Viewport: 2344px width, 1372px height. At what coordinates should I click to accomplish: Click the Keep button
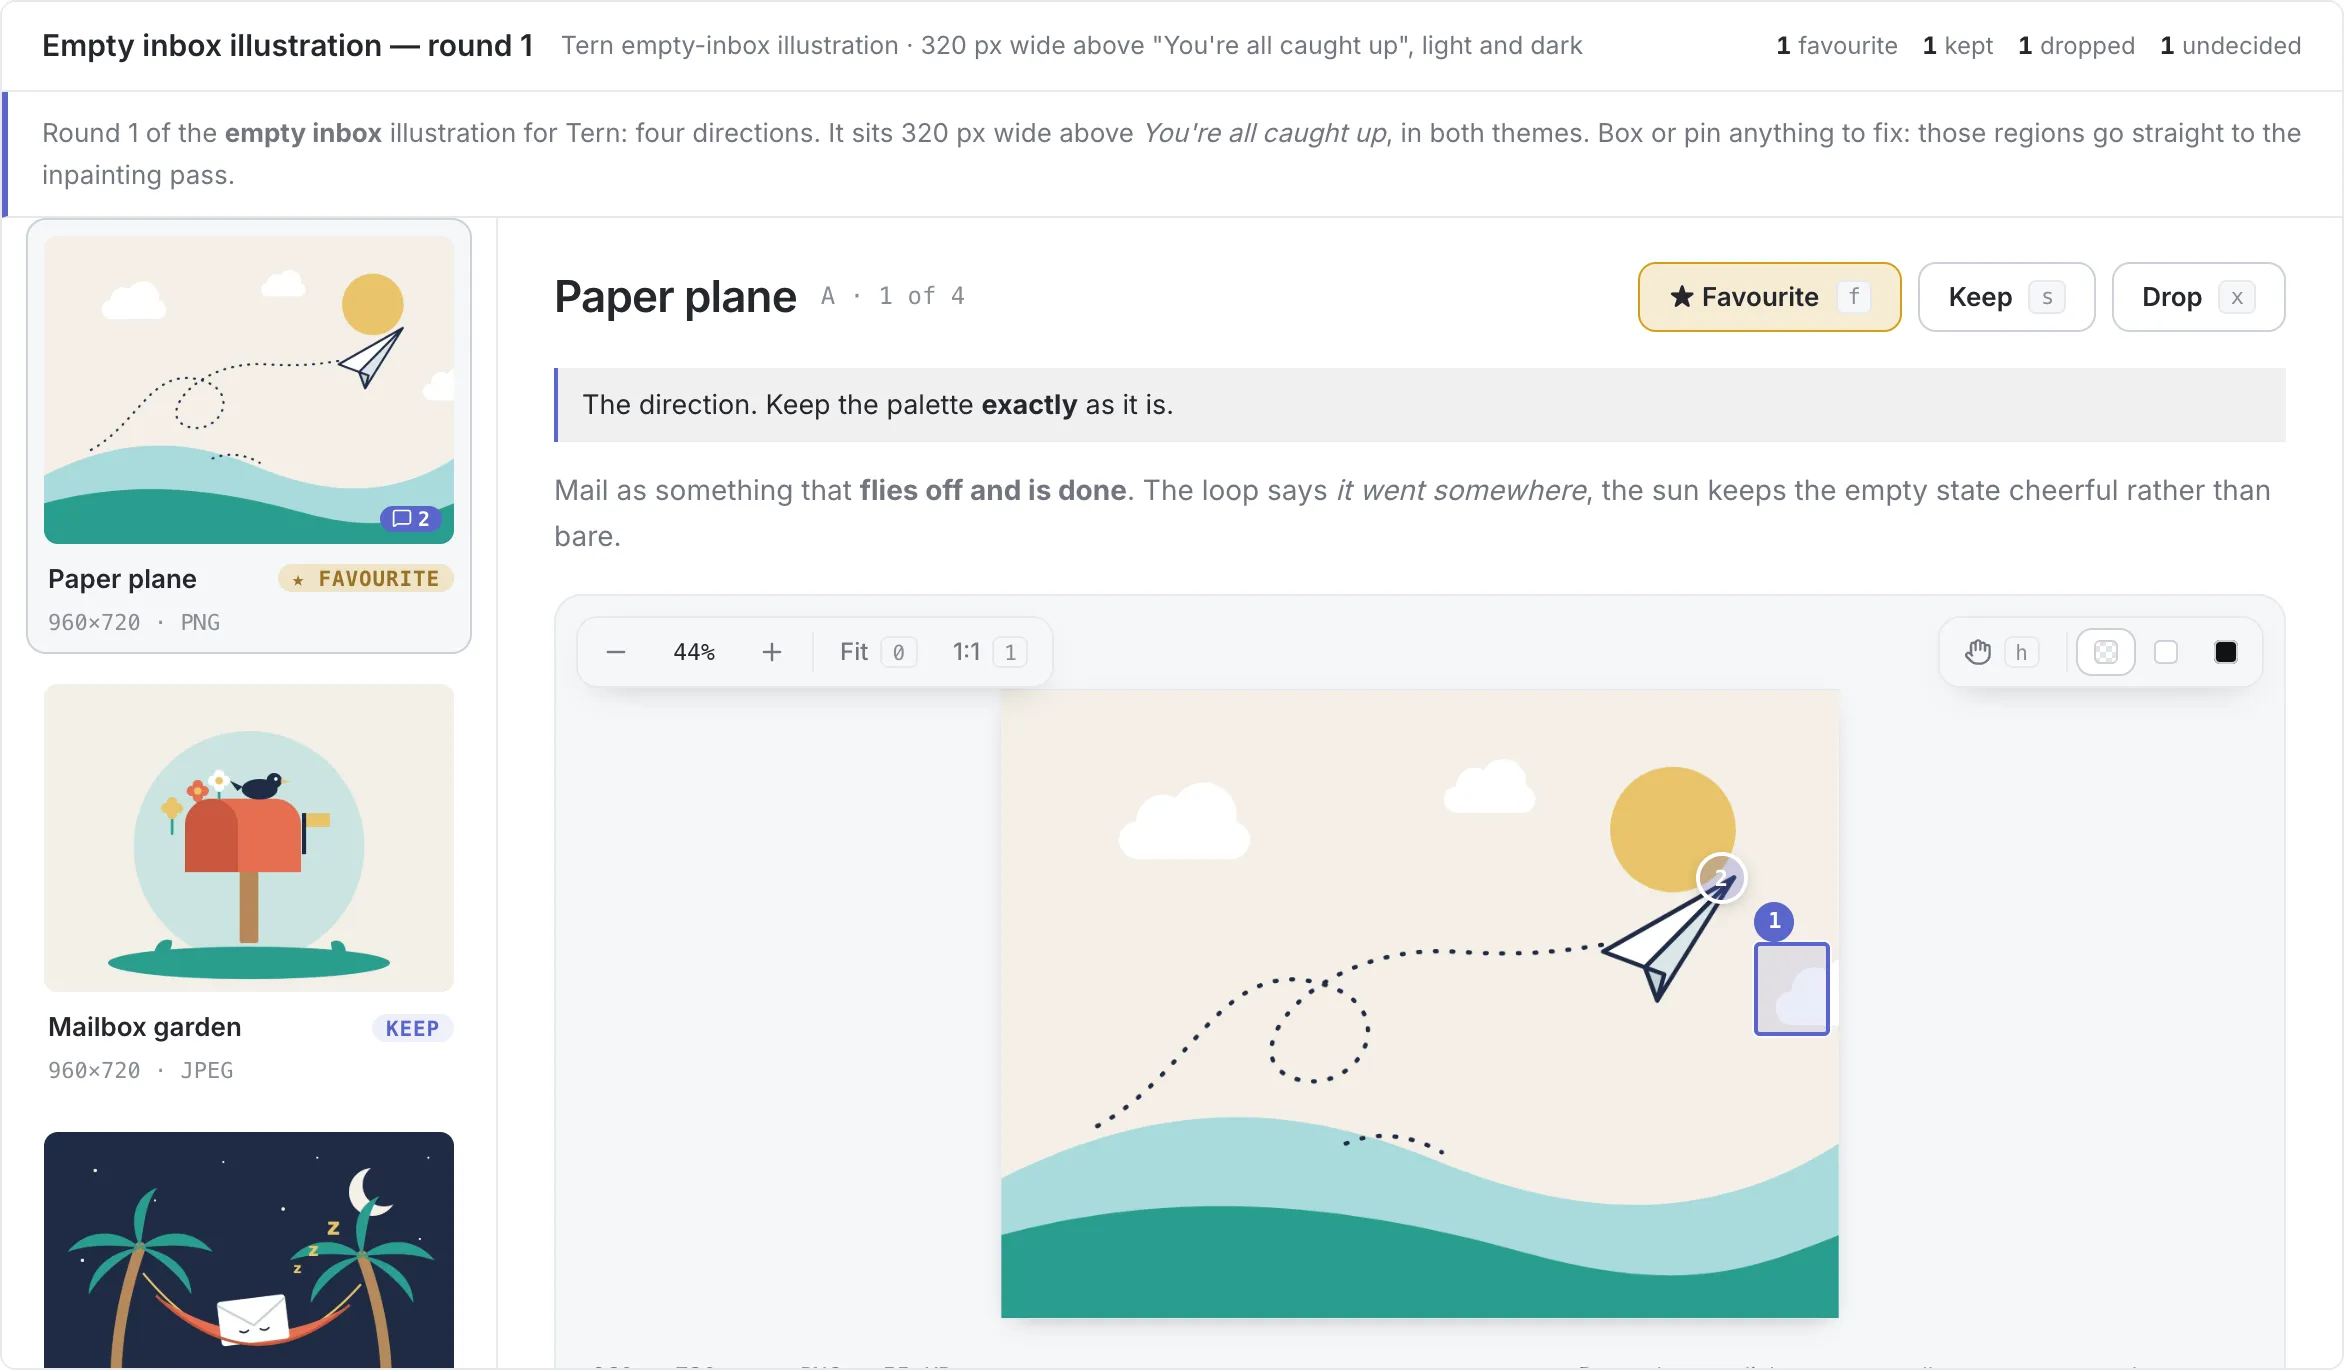click(2006, 297)
